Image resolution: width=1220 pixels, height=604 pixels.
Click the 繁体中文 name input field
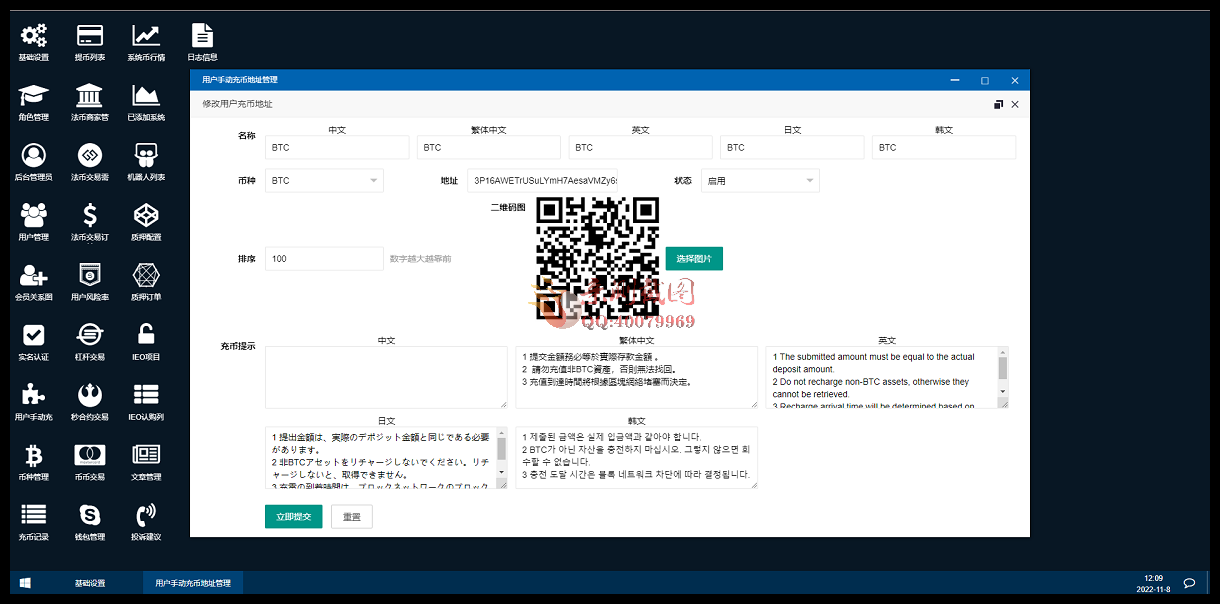click(x=489, y=147)
